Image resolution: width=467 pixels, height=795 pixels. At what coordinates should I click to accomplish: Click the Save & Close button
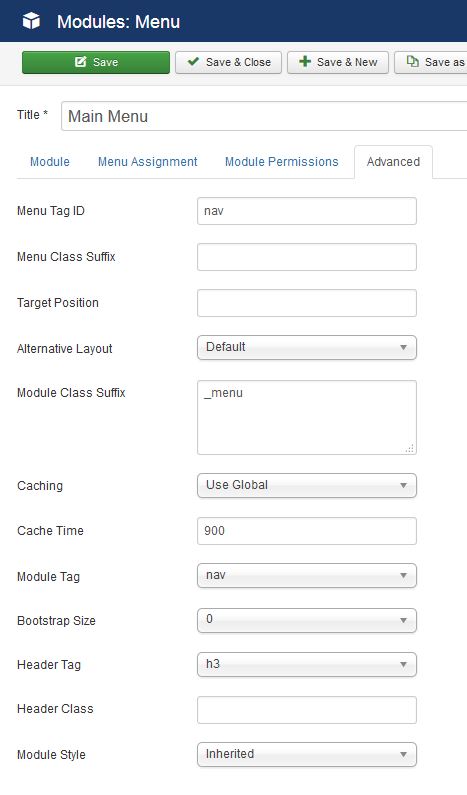pyautogui.click(x=229, y=62)
